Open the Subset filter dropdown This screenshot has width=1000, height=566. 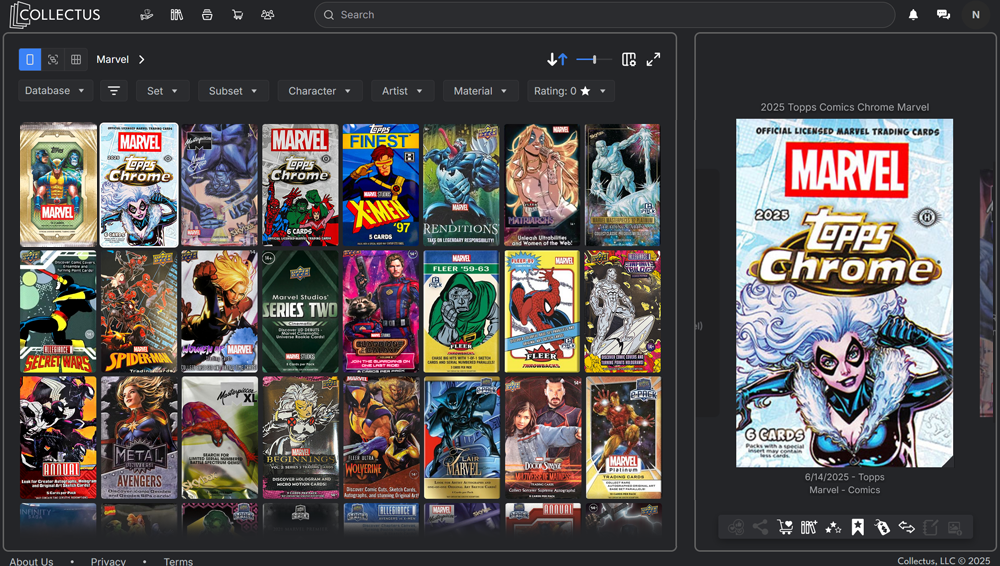pos(233,91)
